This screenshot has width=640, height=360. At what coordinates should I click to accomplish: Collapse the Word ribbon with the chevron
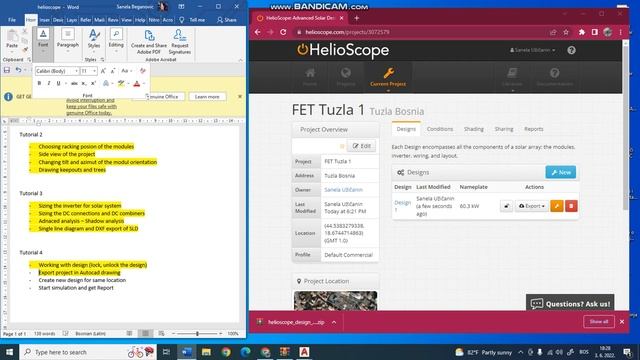point(240,60)
